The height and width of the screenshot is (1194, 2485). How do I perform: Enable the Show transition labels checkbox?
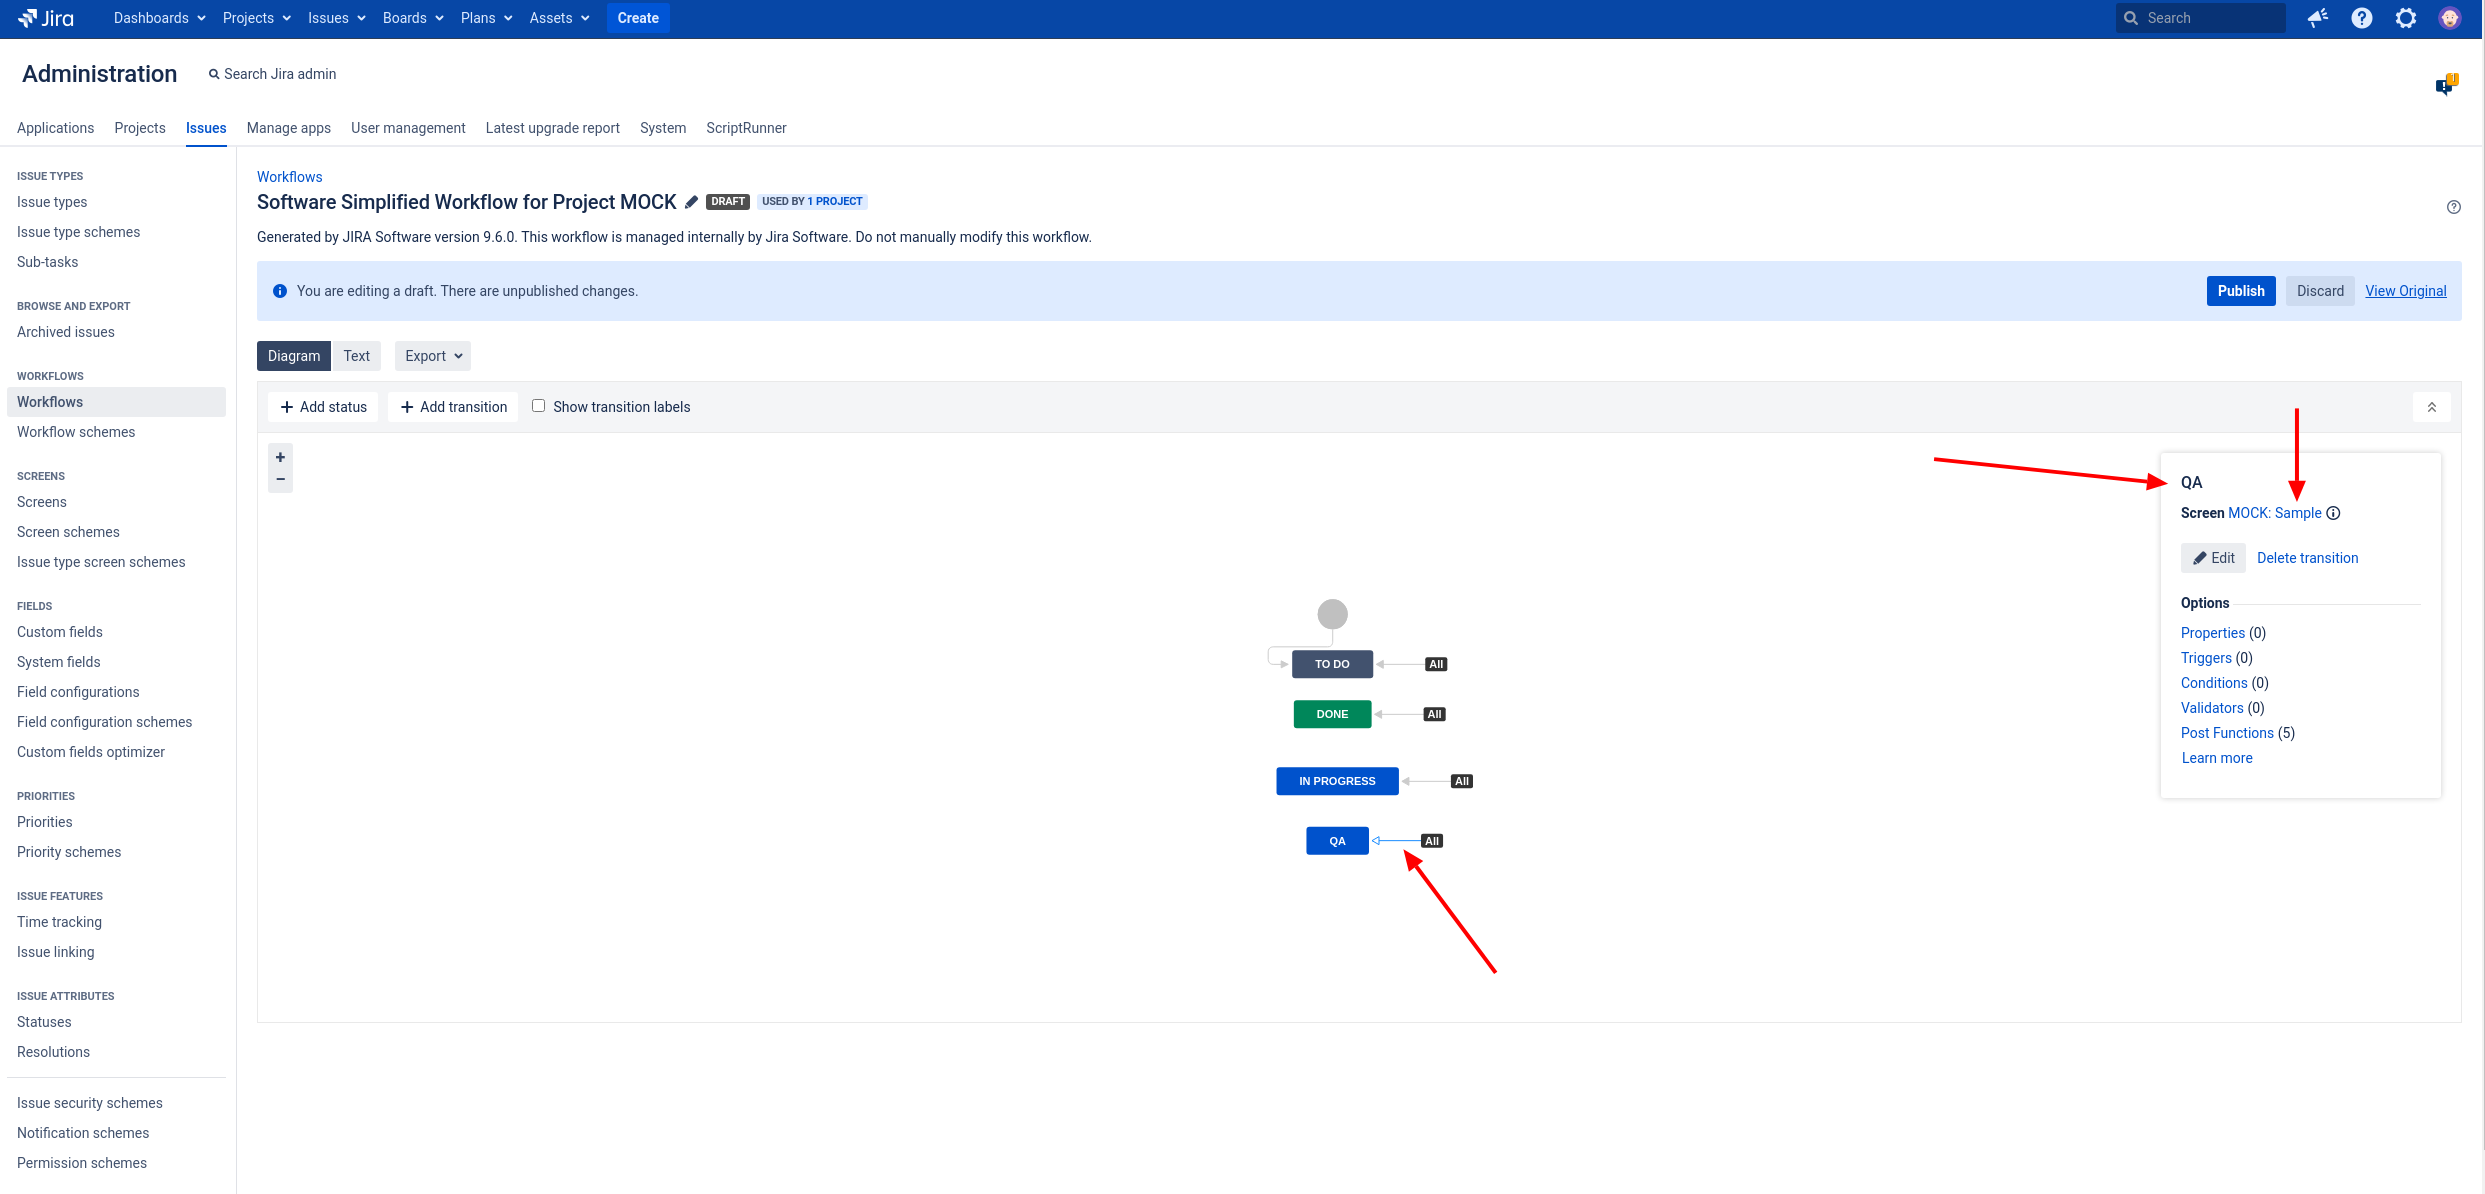click(538, 406)
